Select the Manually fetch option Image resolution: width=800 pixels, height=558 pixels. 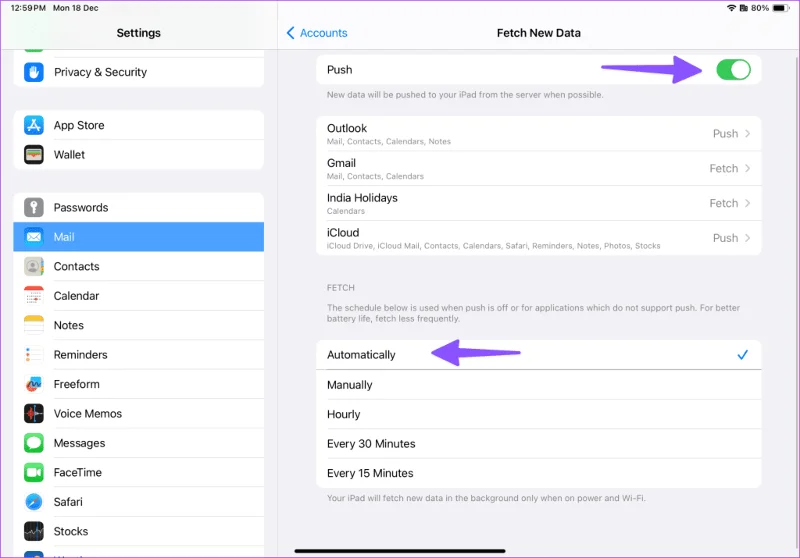[538, 385]
